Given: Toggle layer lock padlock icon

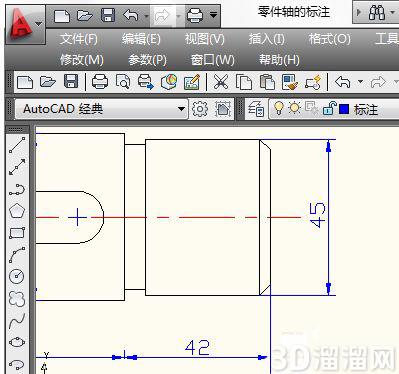Looking at the screenshot, I should point(329,108).
